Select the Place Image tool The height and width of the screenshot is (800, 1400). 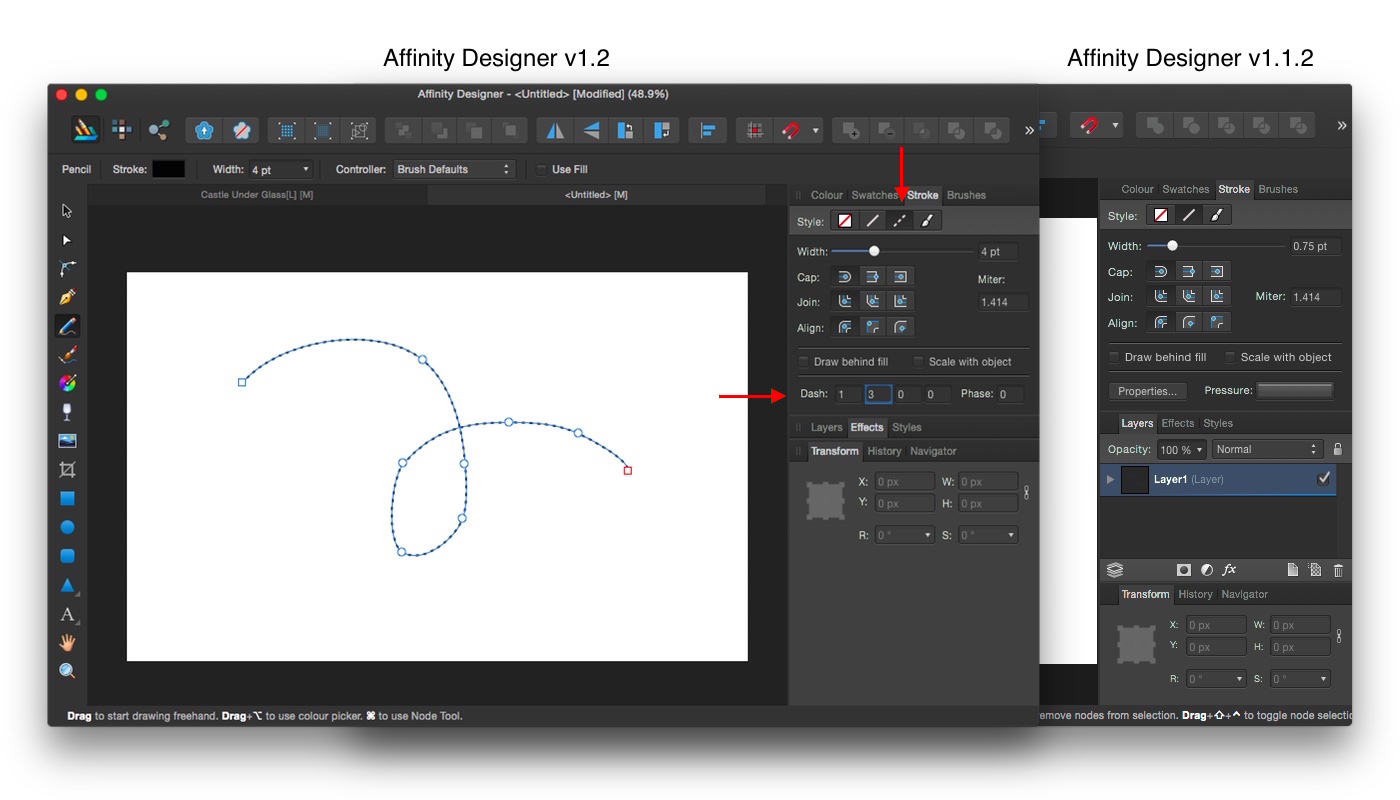tap(67, 441)
